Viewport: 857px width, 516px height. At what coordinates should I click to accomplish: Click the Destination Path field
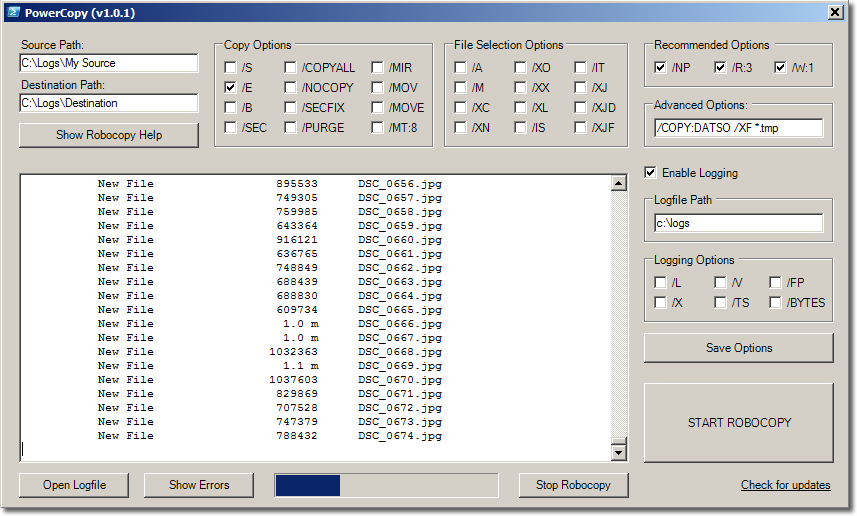[x=109, y=103]
